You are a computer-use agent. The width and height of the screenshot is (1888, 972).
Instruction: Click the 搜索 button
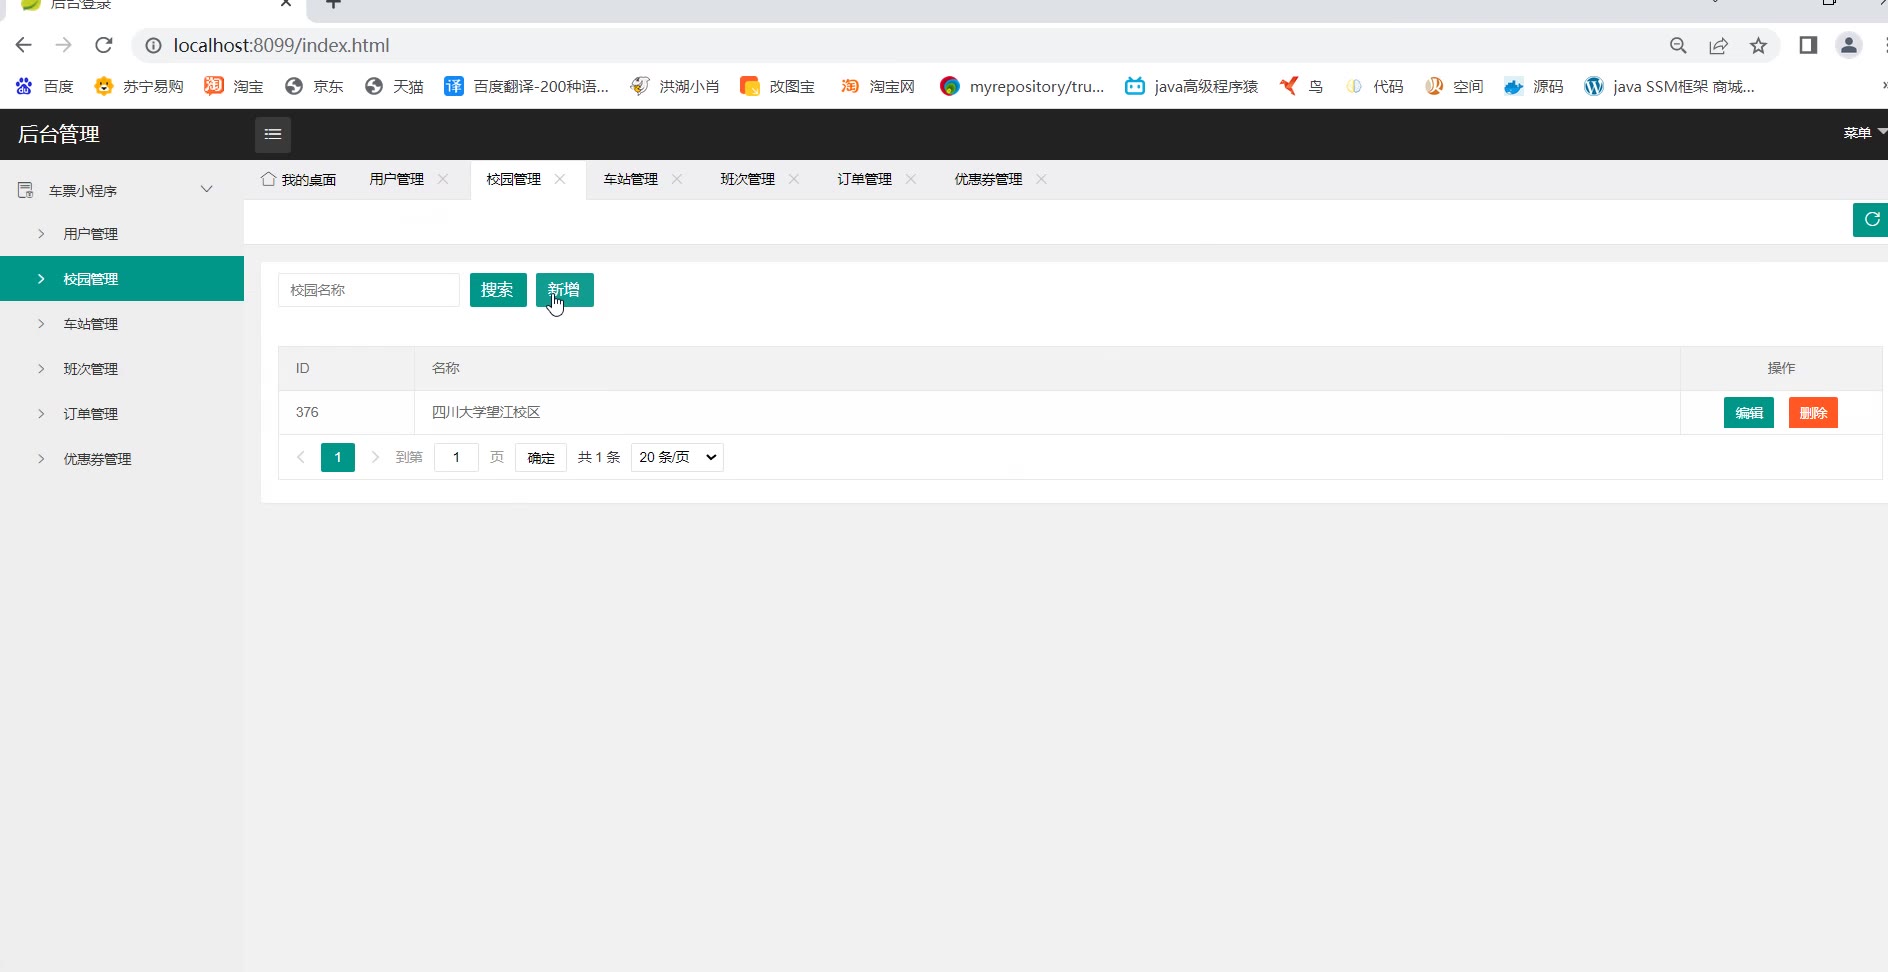click(x=498, y=290)
